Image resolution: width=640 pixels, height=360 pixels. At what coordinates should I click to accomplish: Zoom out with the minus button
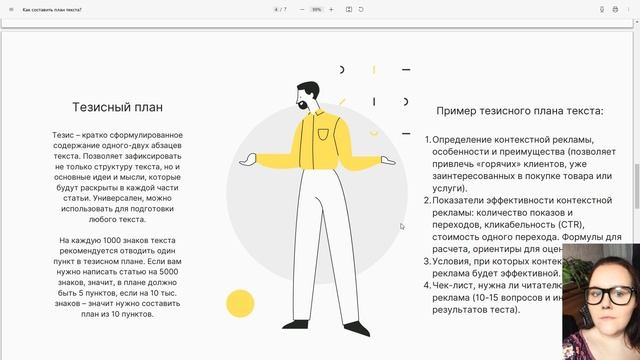(302, 9)
